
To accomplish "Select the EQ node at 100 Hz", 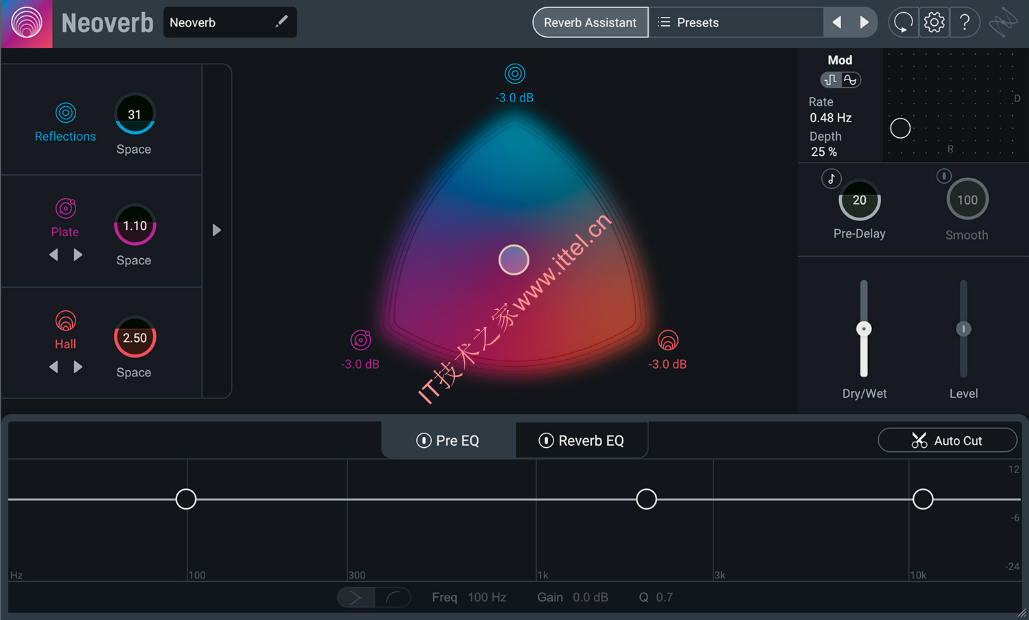I will pyautogui.click(x=186, y=499).
